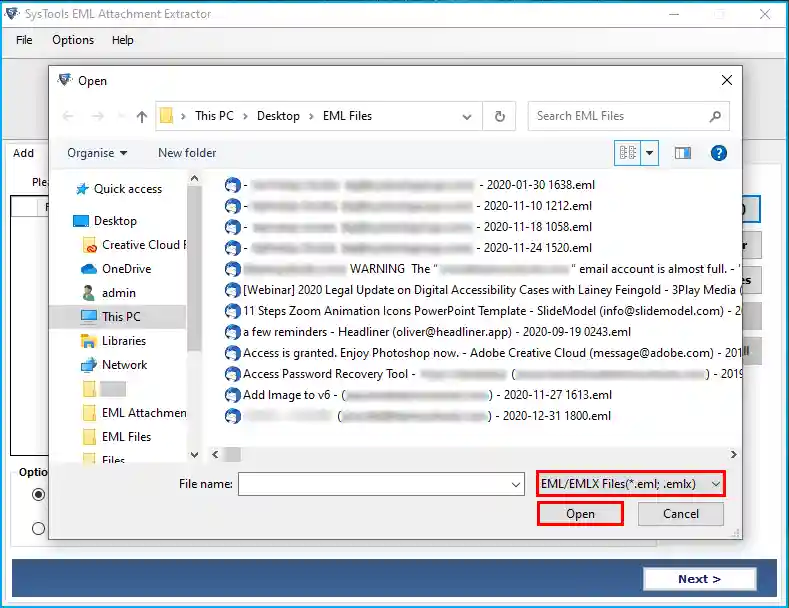Expand the address bar history dropdown

coord(466,117)
